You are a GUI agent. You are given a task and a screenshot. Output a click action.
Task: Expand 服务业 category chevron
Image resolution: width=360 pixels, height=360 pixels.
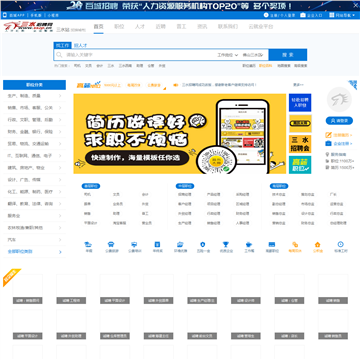tap(60, 216)
